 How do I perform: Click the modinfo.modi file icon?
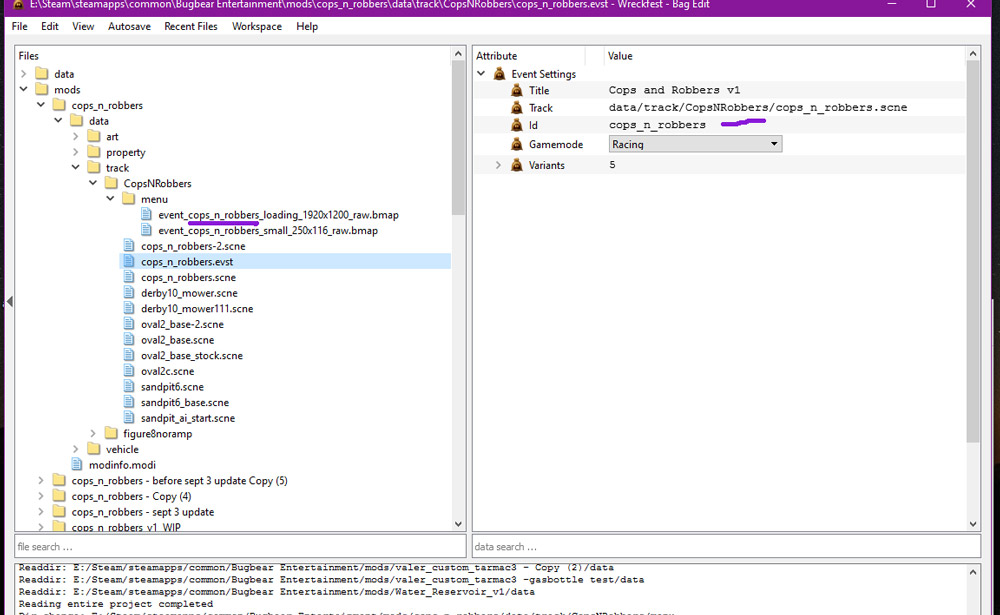click(77, 464)
